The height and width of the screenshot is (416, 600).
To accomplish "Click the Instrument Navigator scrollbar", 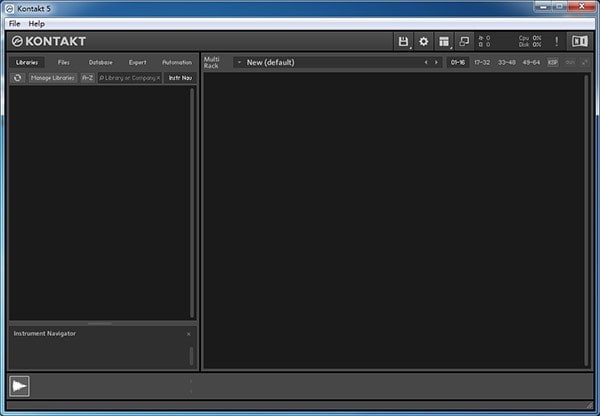I will (191, 356).
